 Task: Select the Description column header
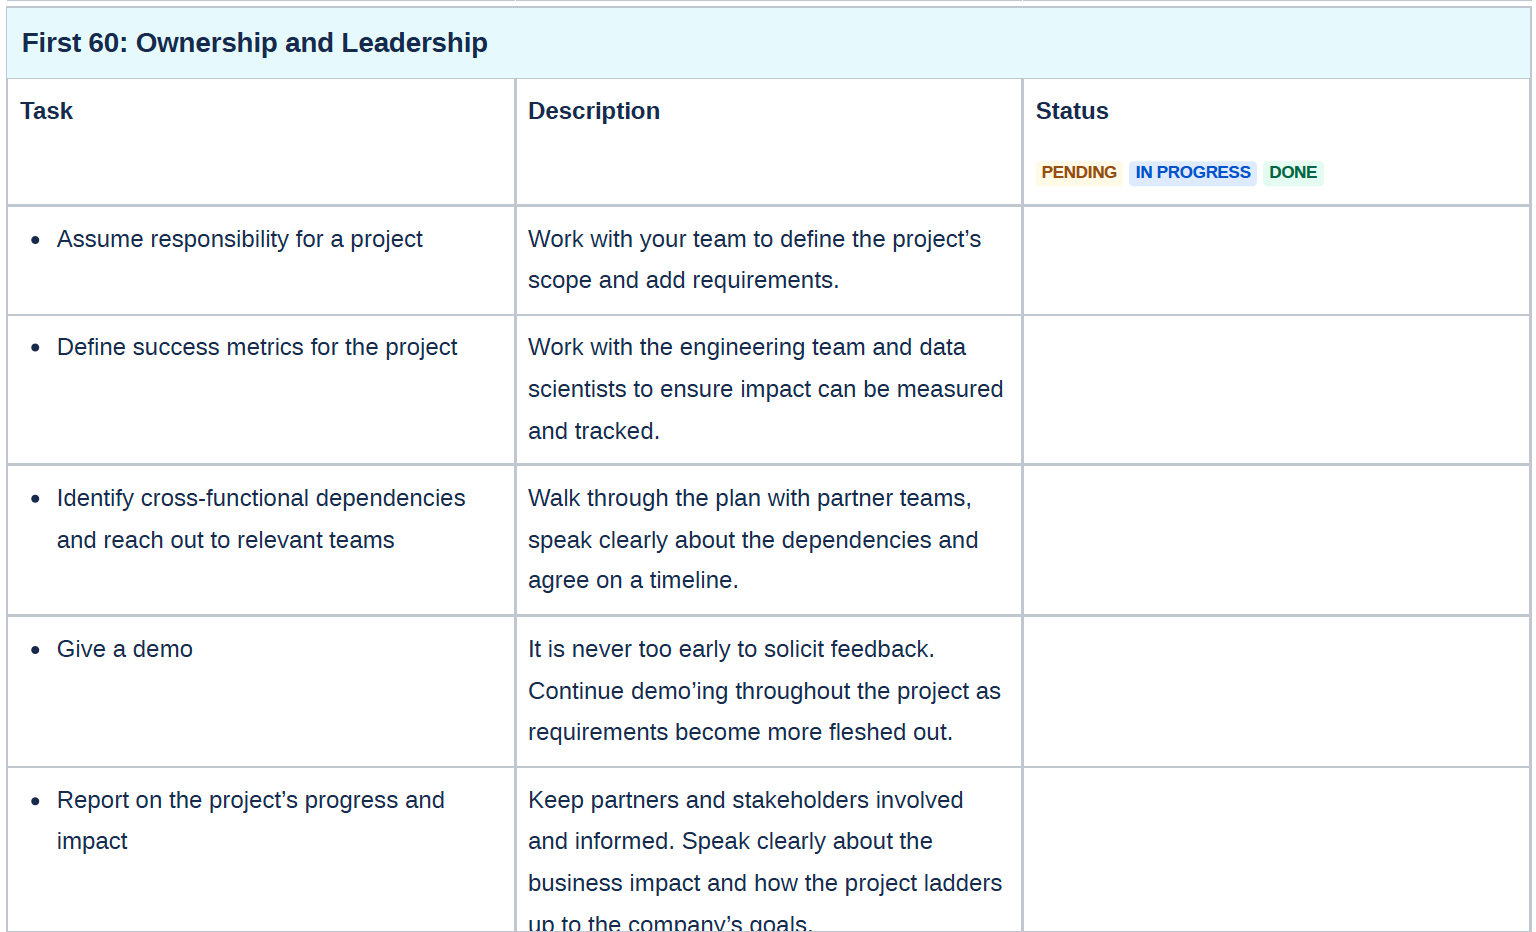point(594,111)
